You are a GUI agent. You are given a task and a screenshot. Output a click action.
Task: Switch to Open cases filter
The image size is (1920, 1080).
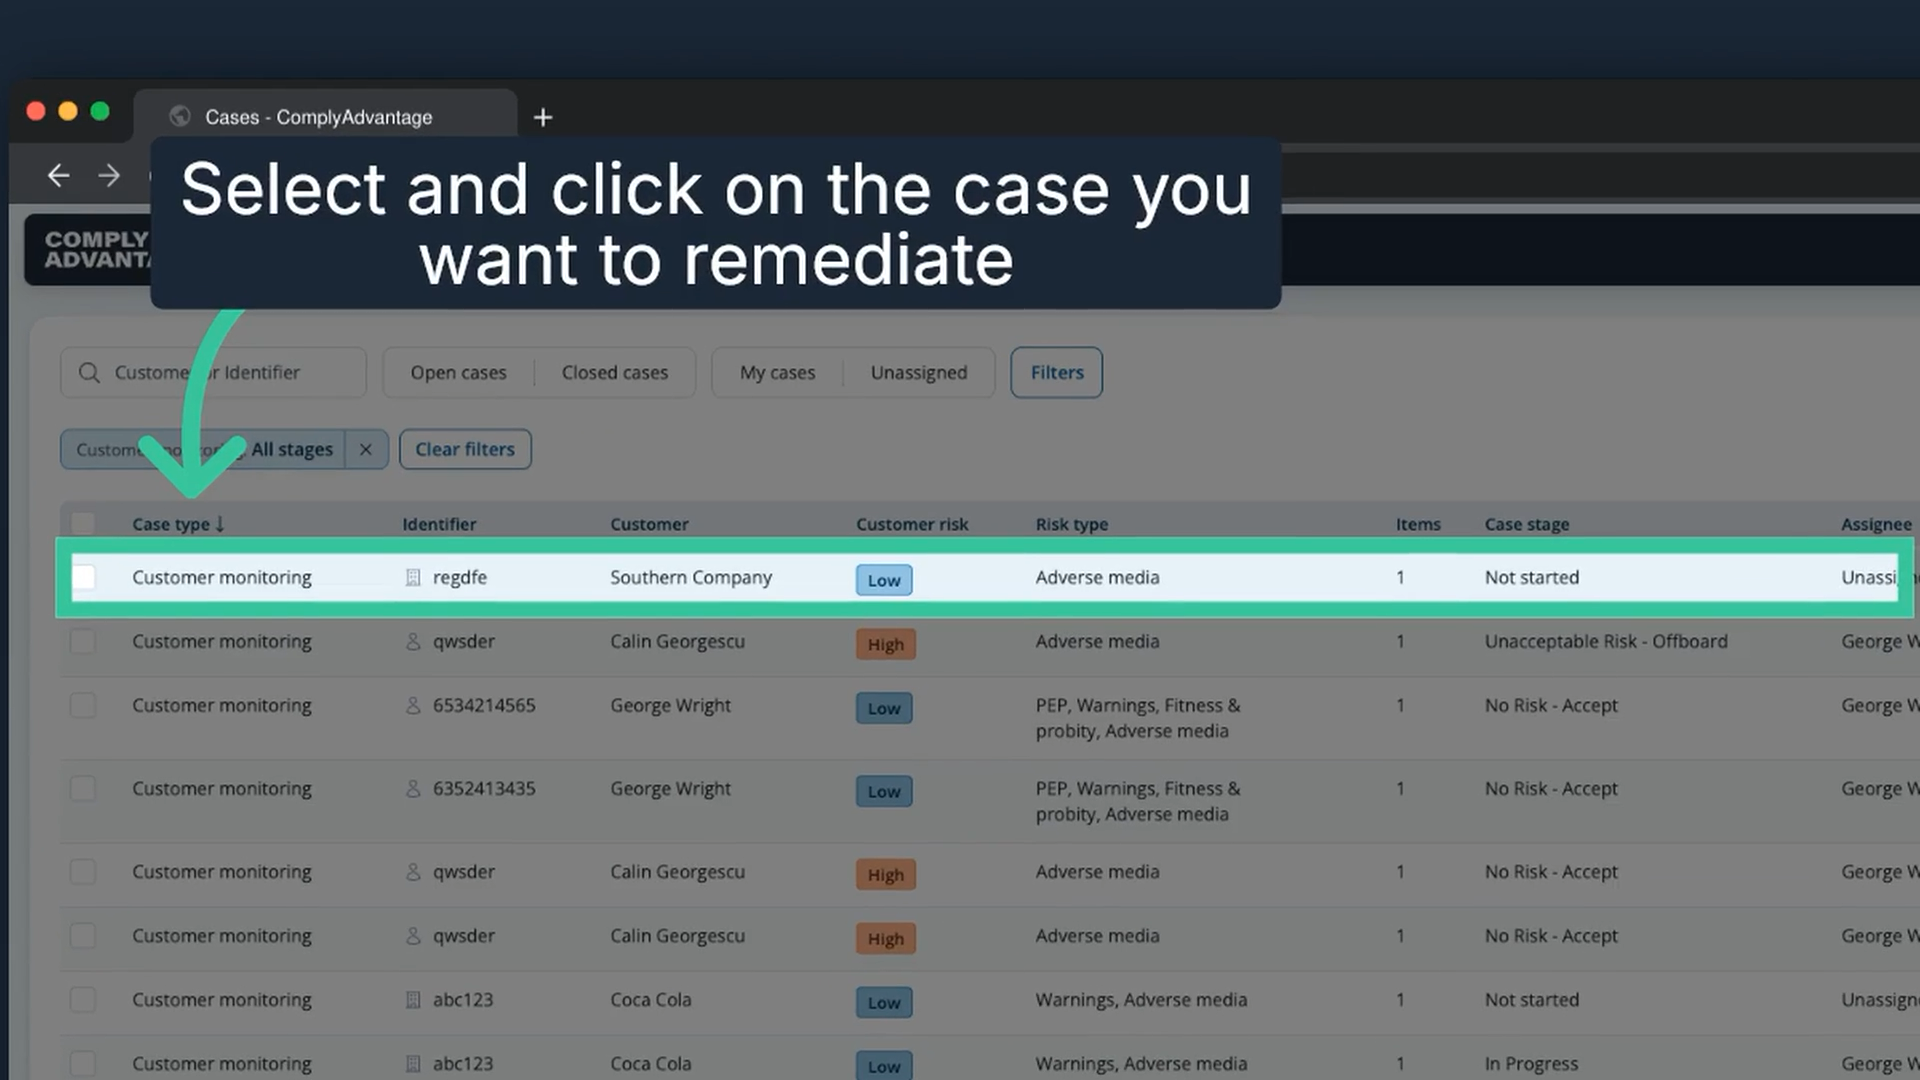459,373
